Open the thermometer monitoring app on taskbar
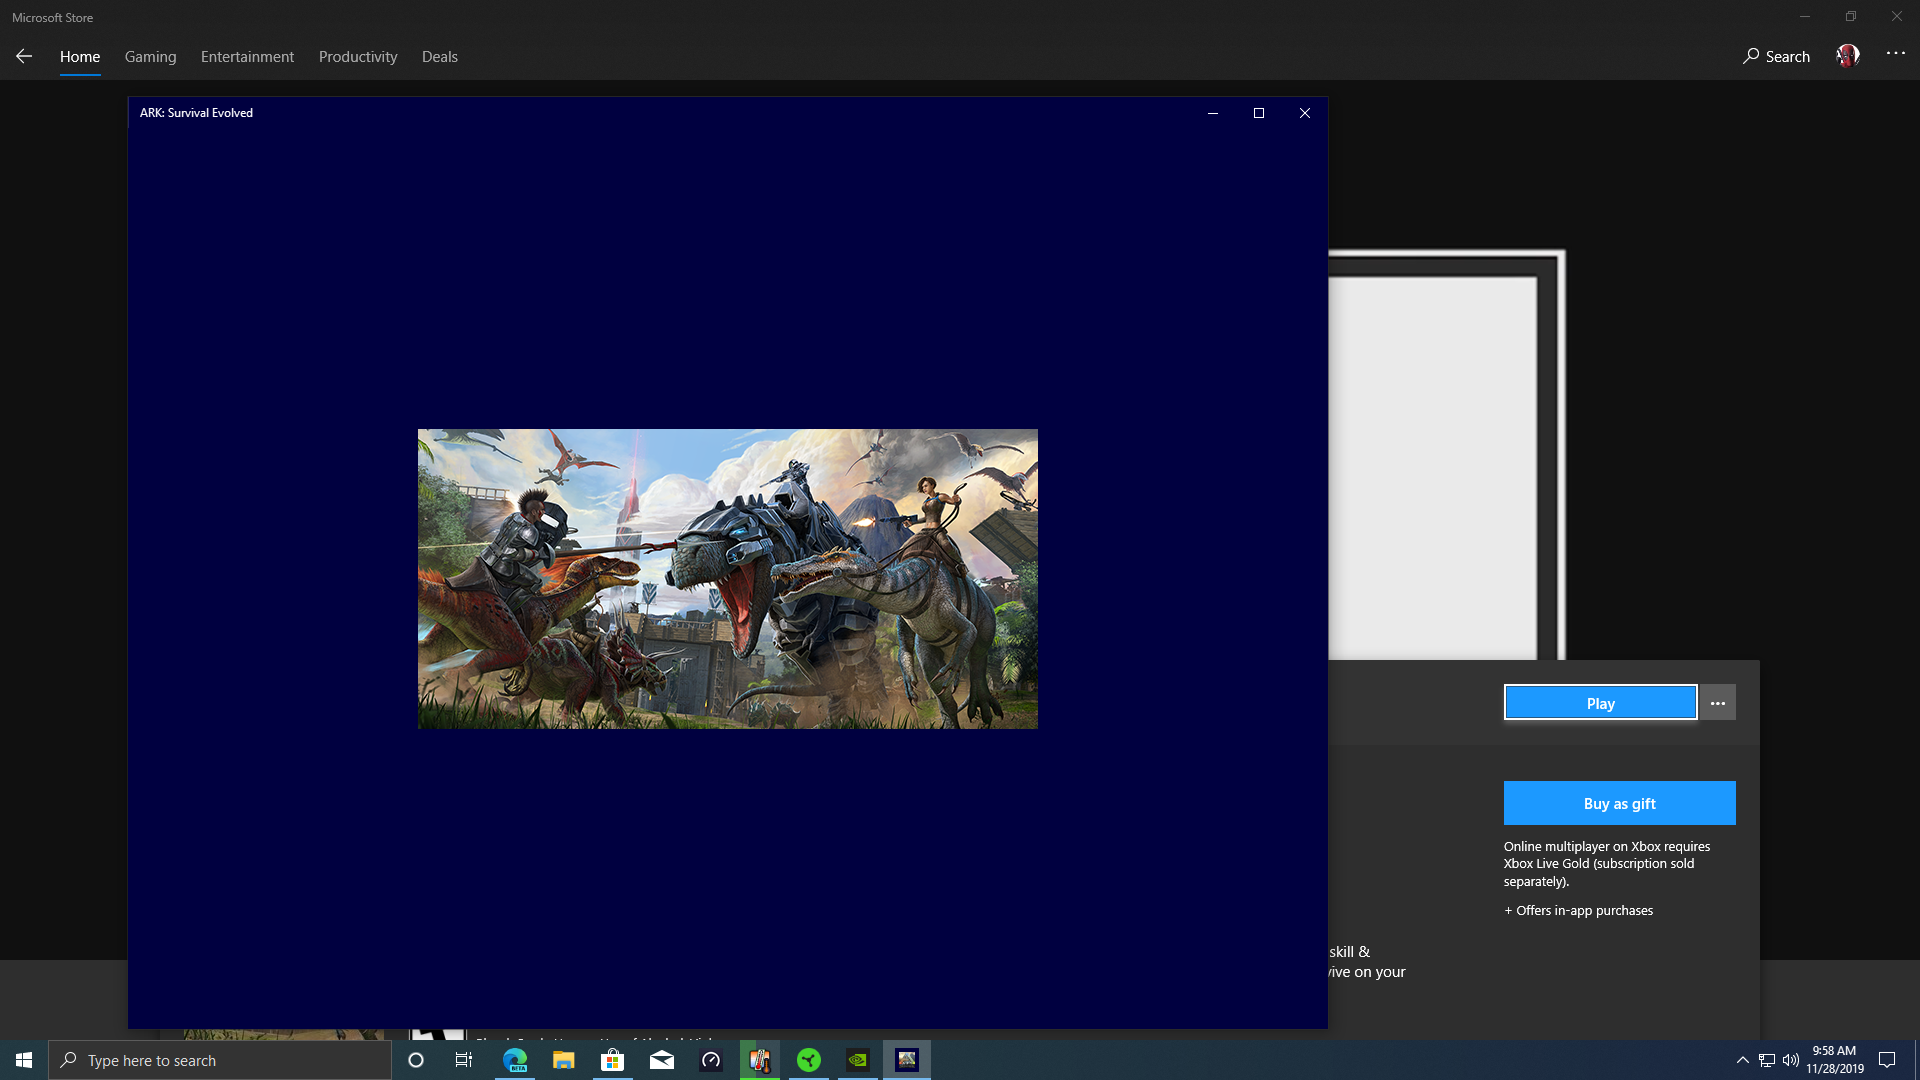Viewport: 1920px width, 1080px height. [760, 1060]
